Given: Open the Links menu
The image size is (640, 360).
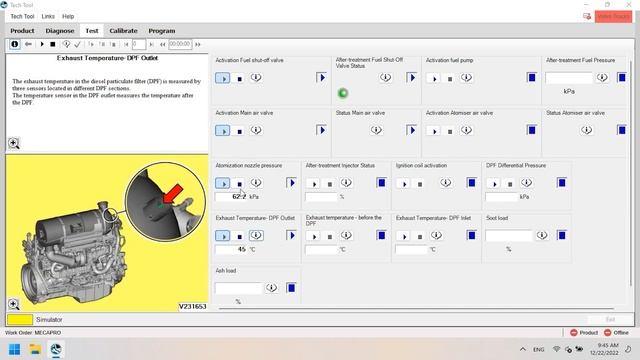Looking at the screenshot, I should (48, 16).
